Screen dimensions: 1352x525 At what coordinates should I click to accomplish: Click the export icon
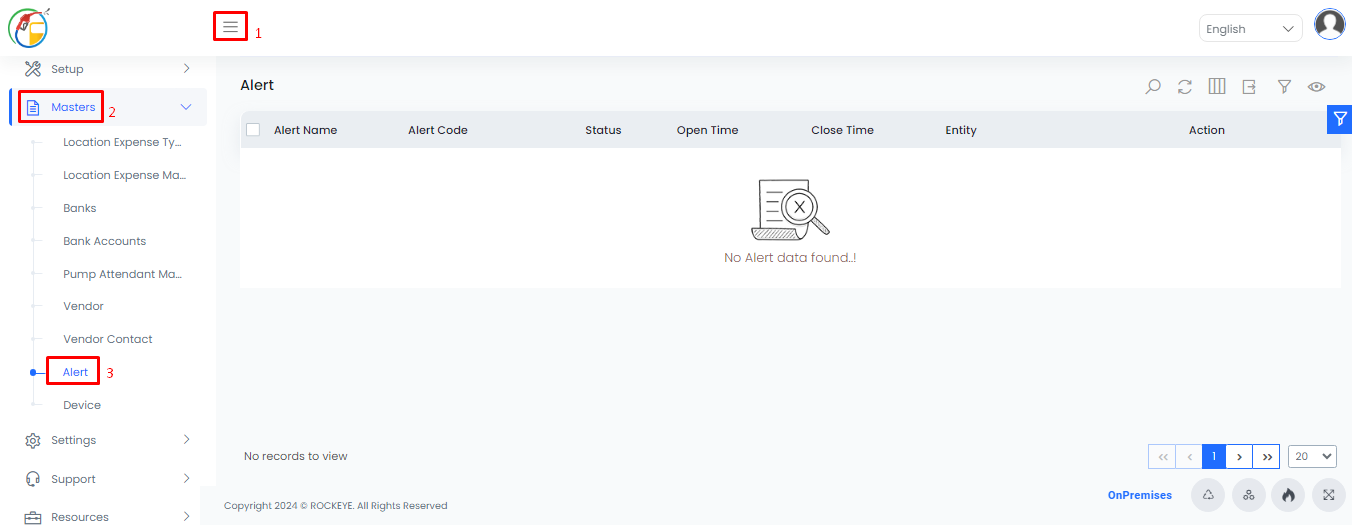[1249, 87]
